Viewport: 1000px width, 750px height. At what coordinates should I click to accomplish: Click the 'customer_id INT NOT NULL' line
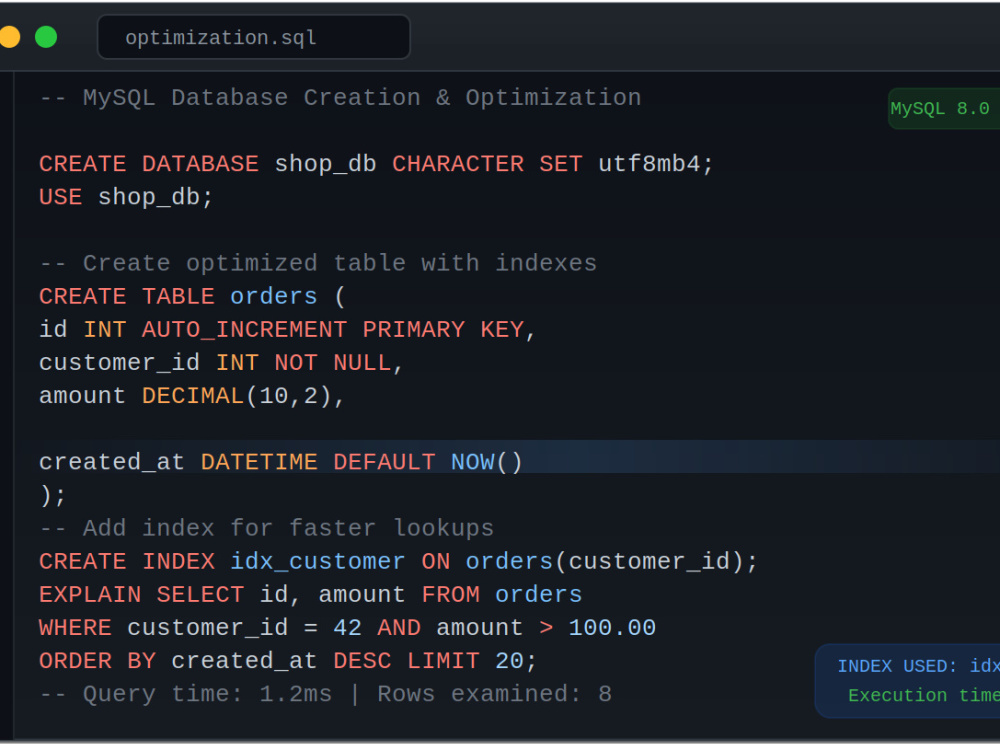pos(221,363)
